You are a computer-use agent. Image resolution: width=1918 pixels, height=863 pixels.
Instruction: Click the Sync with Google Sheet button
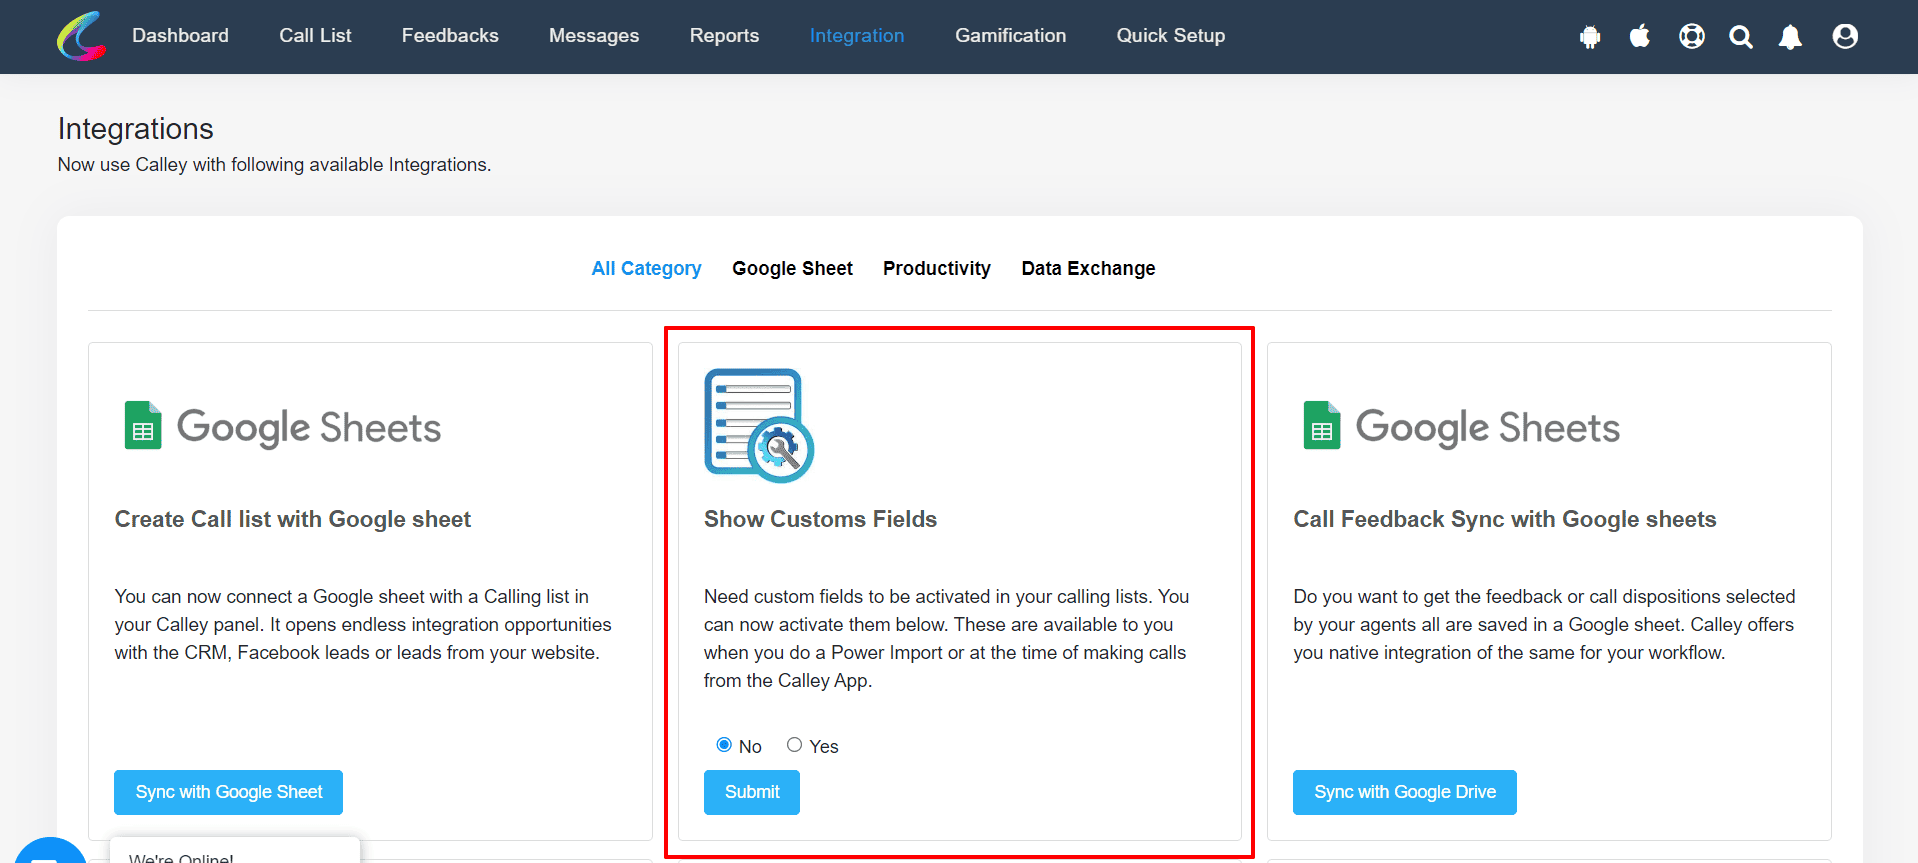[228, 792]
